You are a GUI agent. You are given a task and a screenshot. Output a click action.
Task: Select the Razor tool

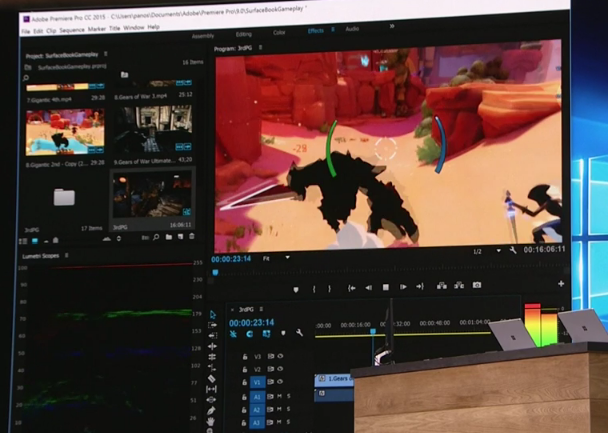[212, 368]
